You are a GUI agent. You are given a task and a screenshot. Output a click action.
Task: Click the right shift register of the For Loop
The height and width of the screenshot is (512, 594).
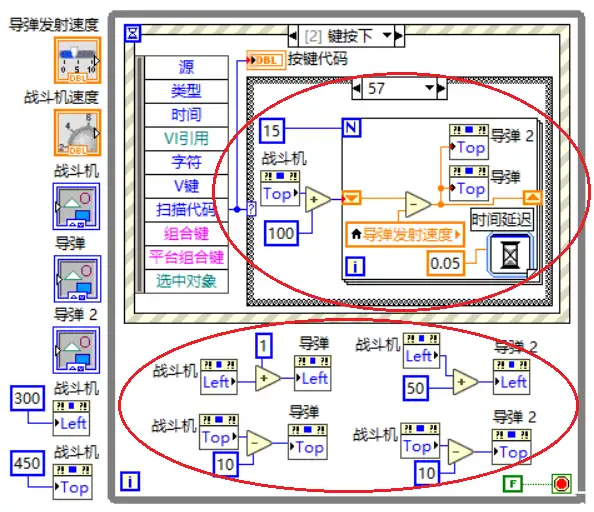tap(532, 198)
